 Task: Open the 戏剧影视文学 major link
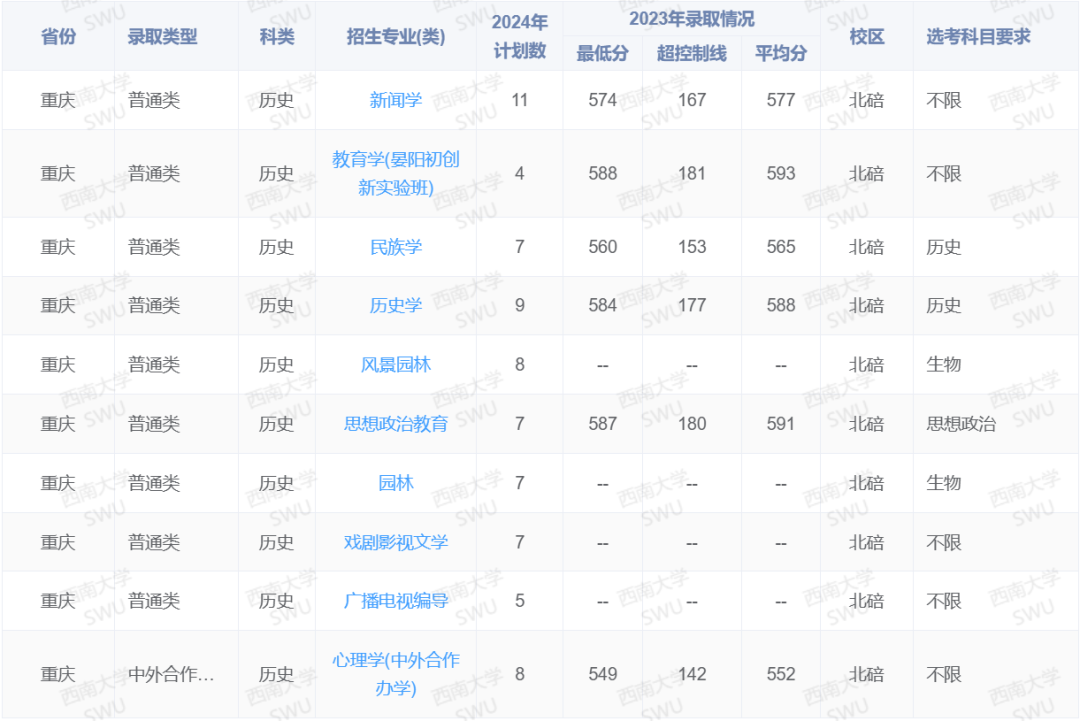point(397,541)
